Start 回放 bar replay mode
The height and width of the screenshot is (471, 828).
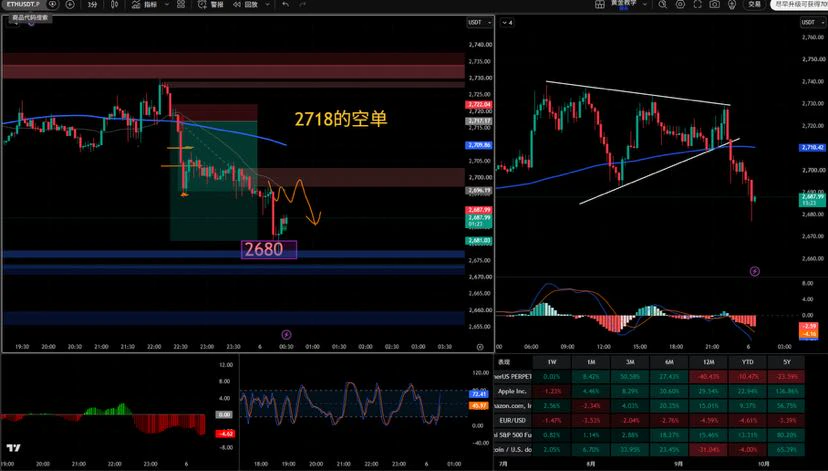coord(246,4)
